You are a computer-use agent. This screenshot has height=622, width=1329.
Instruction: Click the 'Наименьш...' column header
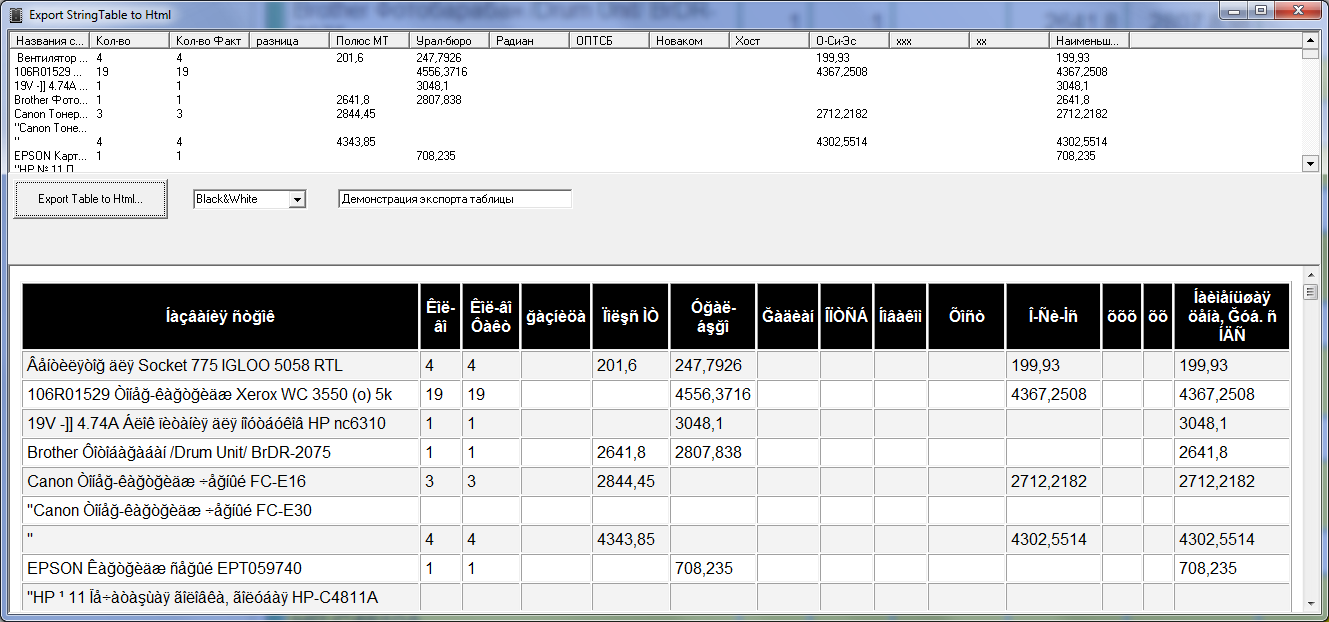coord(1090,41)
